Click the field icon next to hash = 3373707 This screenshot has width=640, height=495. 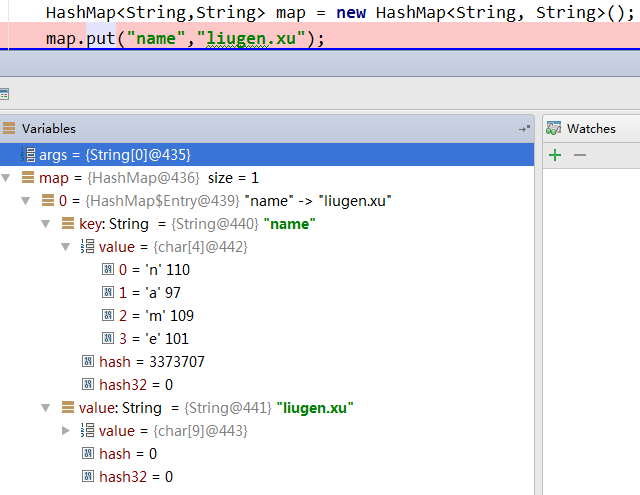(88, 362)
